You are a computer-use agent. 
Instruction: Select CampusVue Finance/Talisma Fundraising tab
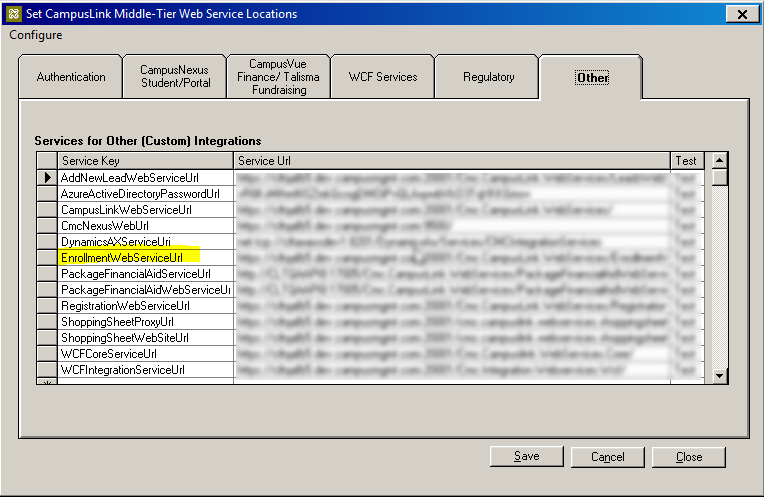coord(277,77)
